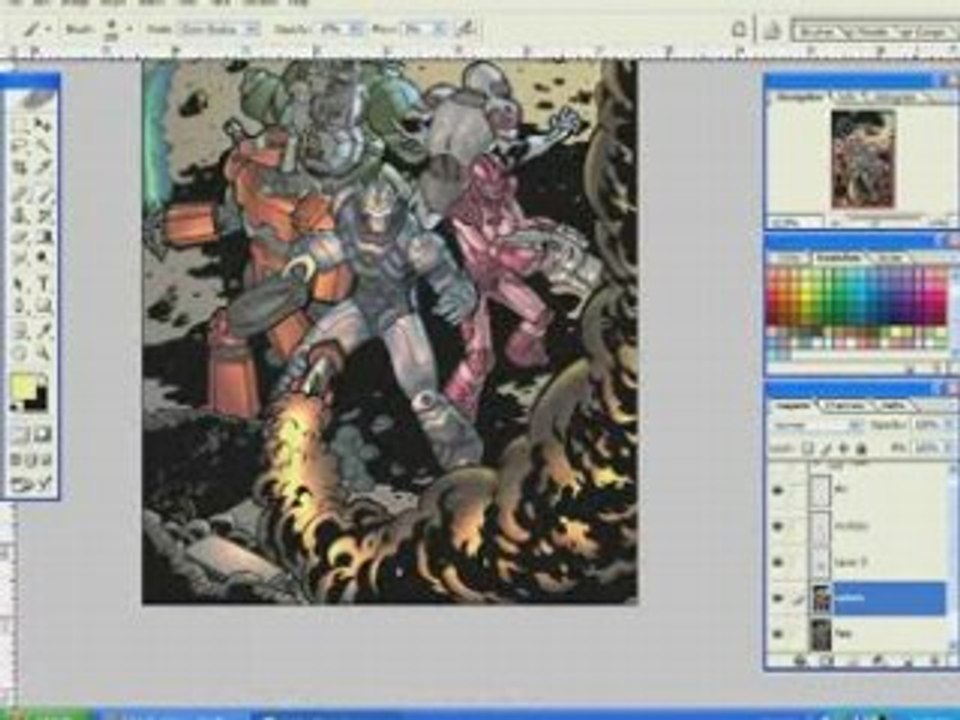Select the Path Selection tool
Viewport: 960px width, 720px height.
[20, 285]
